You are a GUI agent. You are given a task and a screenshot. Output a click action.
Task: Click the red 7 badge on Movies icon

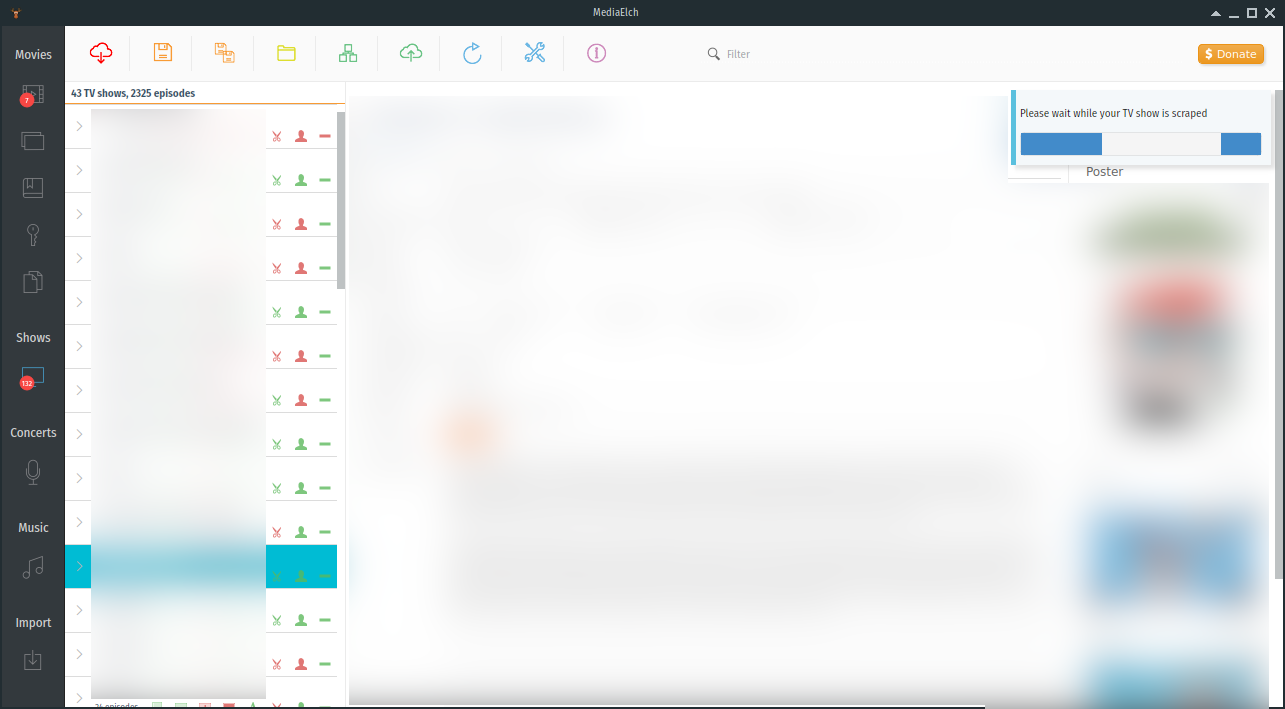coord(28,100)
